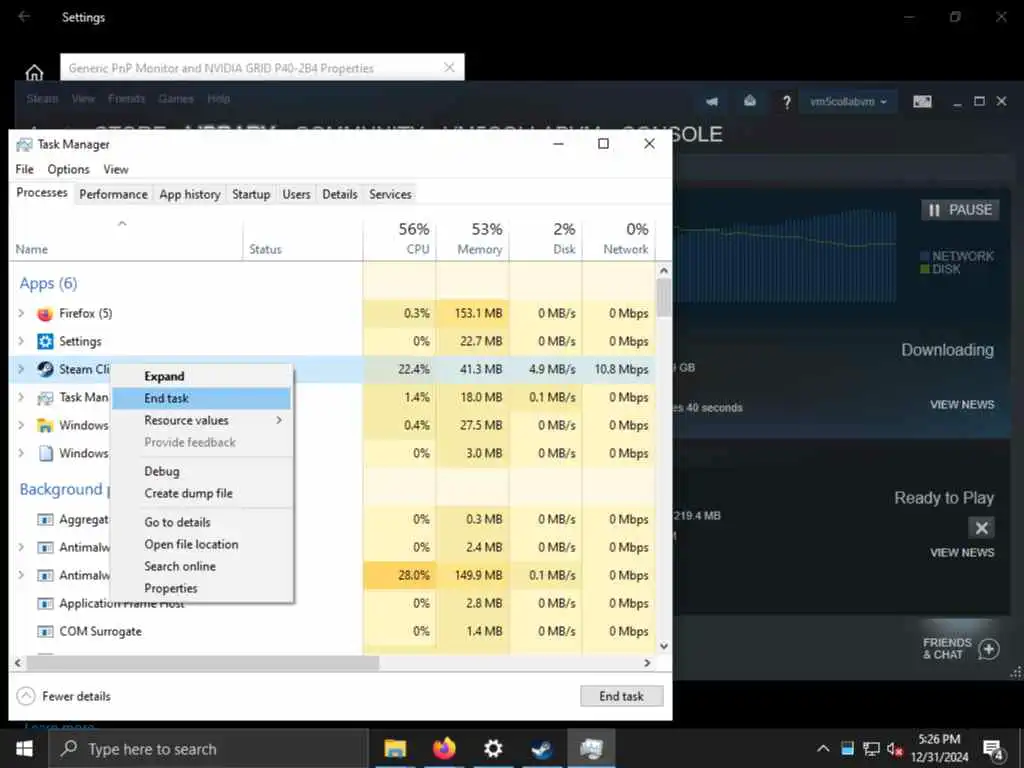The image size is (1024, 768).
Task: Switch to the Details tab
Action: point(340,194)
